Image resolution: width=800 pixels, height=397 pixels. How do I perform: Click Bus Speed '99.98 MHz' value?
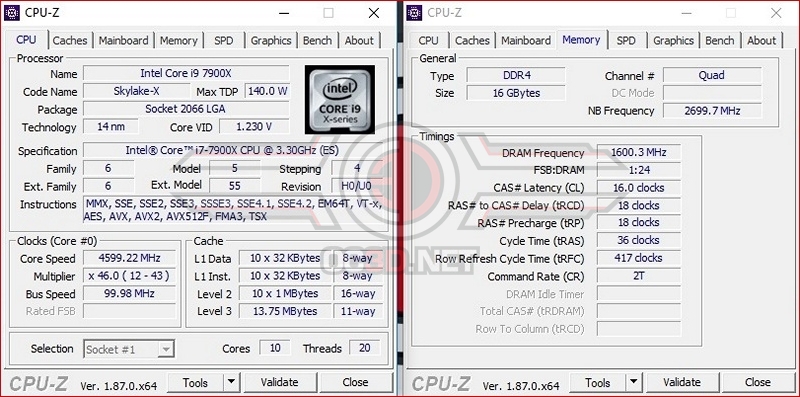[130, 294]
